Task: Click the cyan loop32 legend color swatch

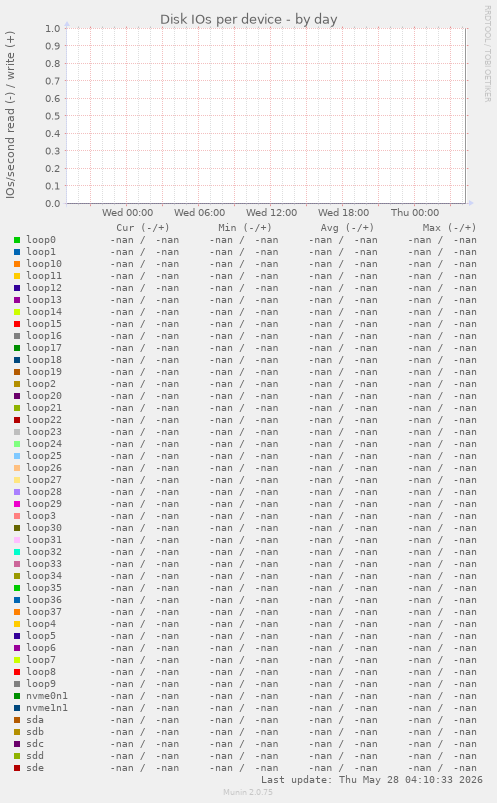Action: pyautogui.click(x=17, y=552)
